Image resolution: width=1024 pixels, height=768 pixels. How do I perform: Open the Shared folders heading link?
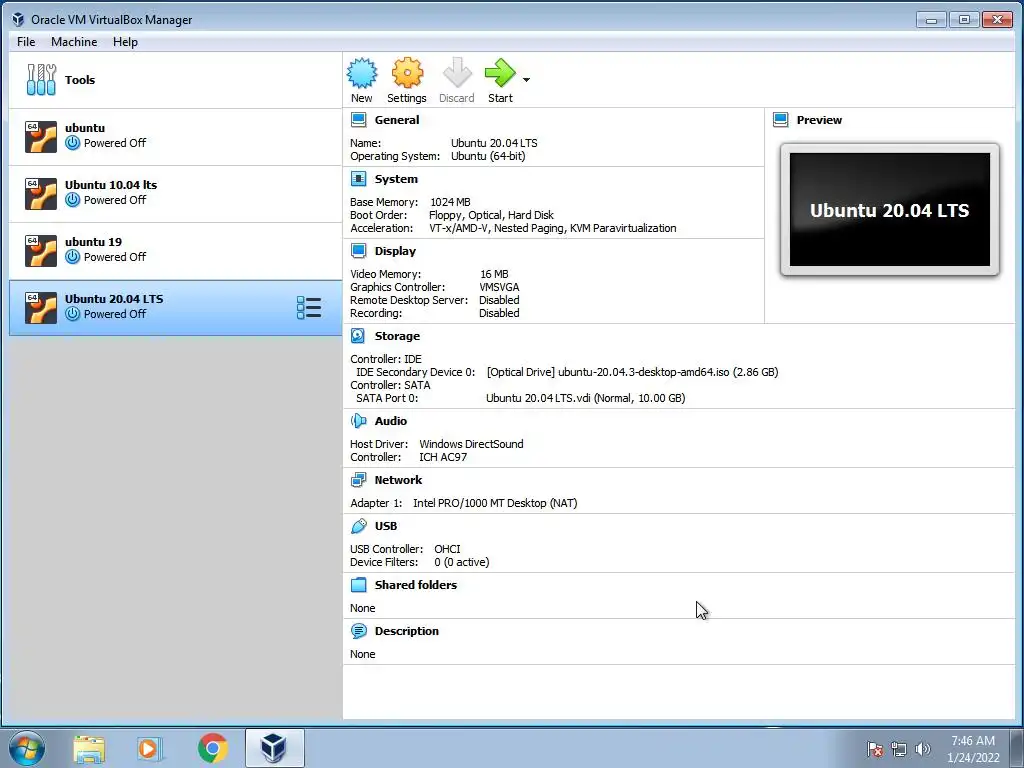[416, 584]
